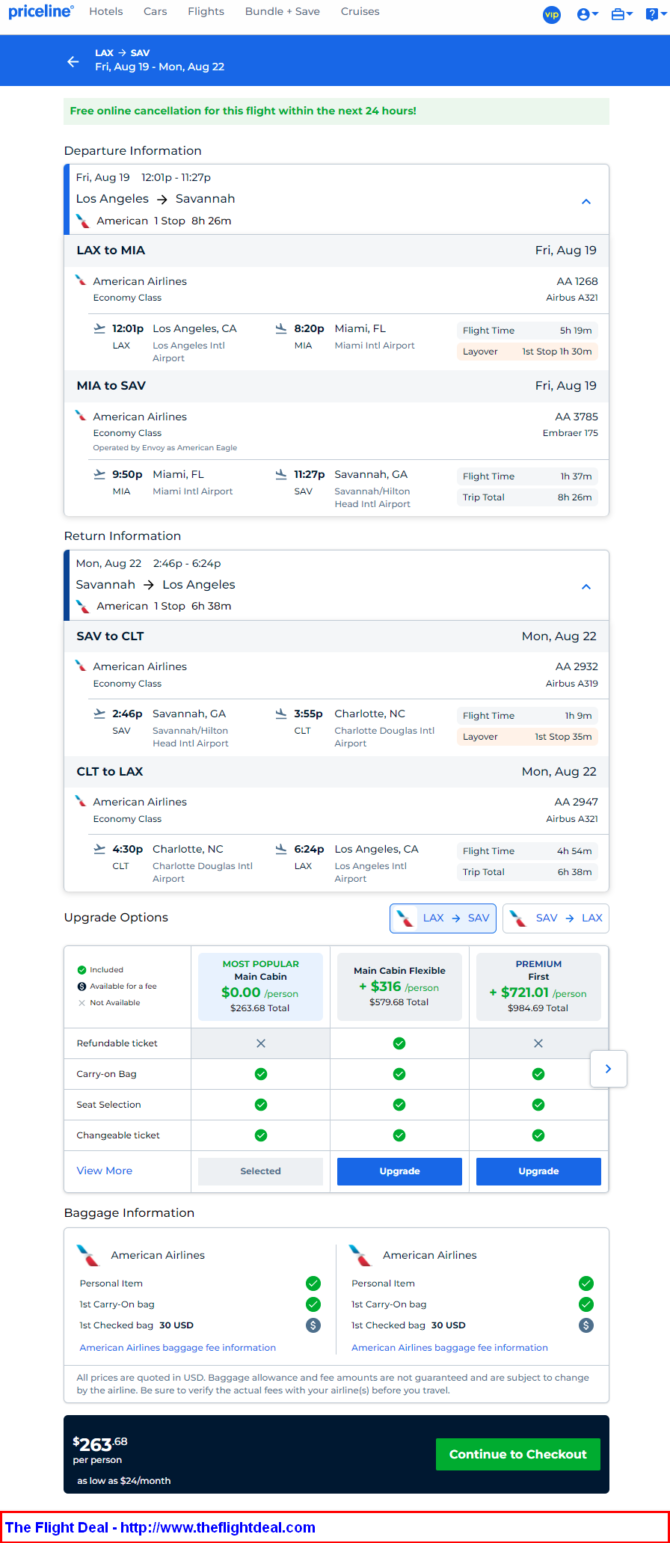This screenshot has width=670, height=1543.
Task: Click the Main Cabin Flexible Changeable ticket checkmark
Action: [399, 1135]
